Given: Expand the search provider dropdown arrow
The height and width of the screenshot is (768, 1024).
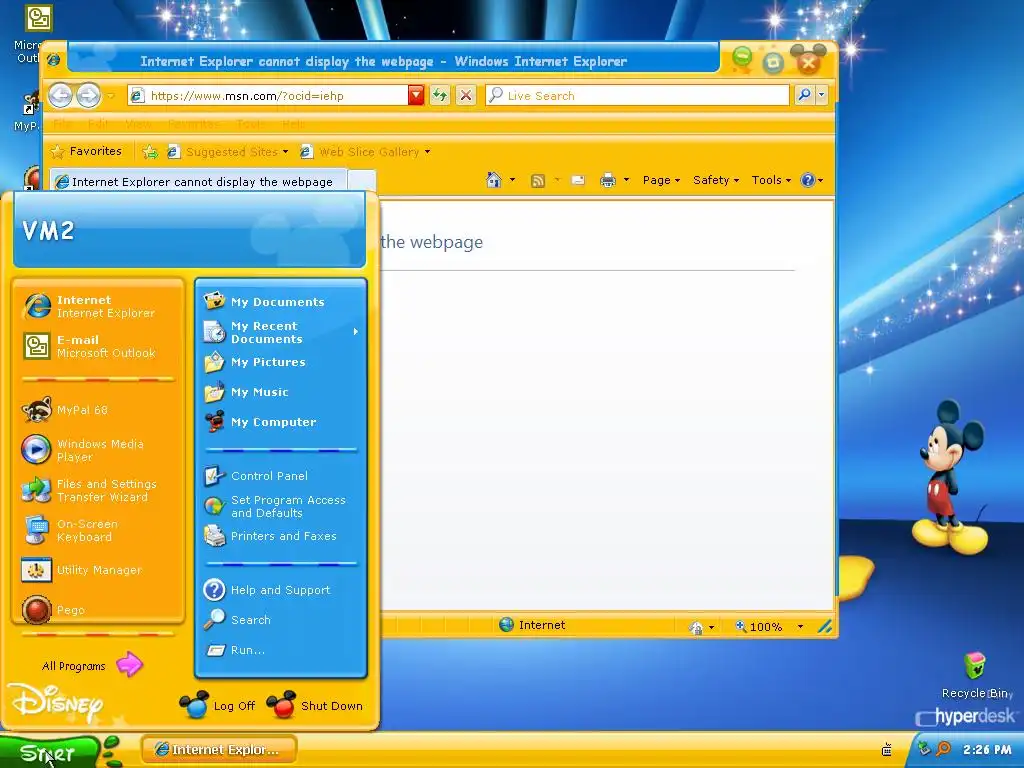Looking at the screenshot, I should (822, 95).
